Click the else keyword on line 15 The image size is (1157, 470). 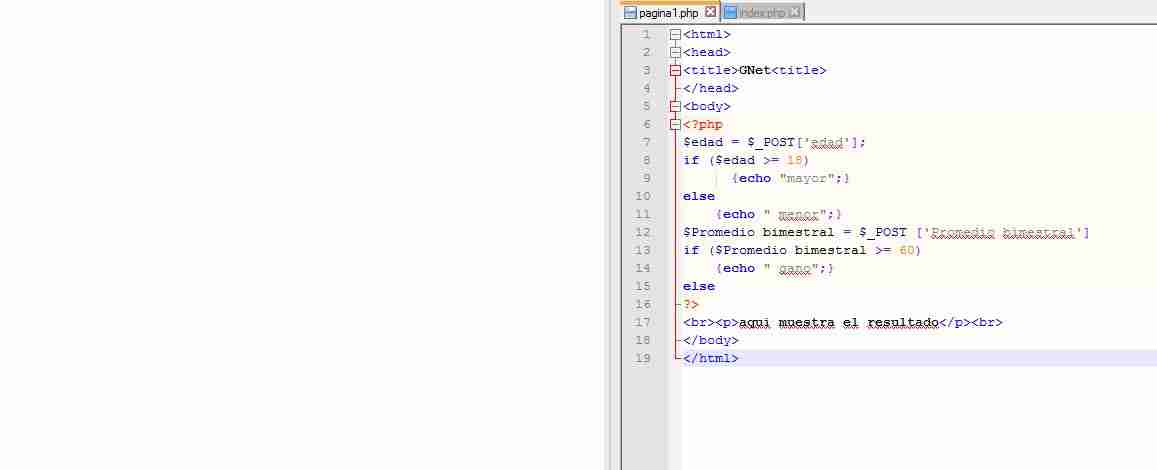[x=699, y=286]
